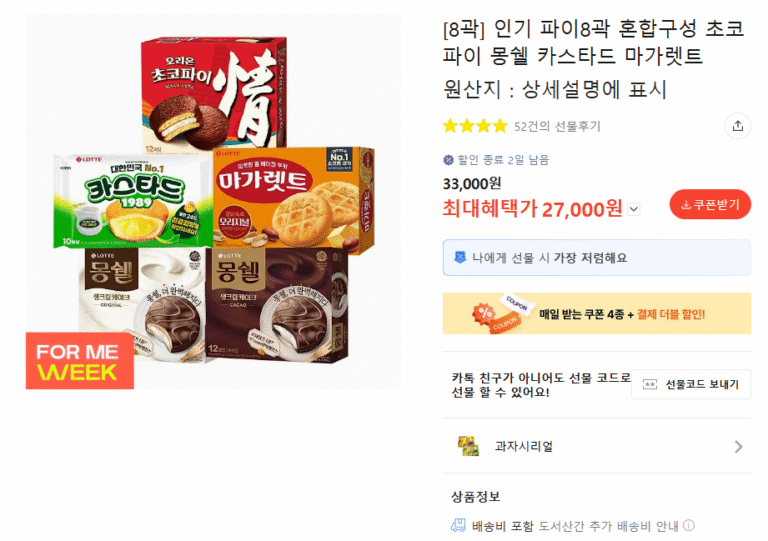Open the 52건의 선물후기 reviews link
The image size is (768, 541).
557,126
